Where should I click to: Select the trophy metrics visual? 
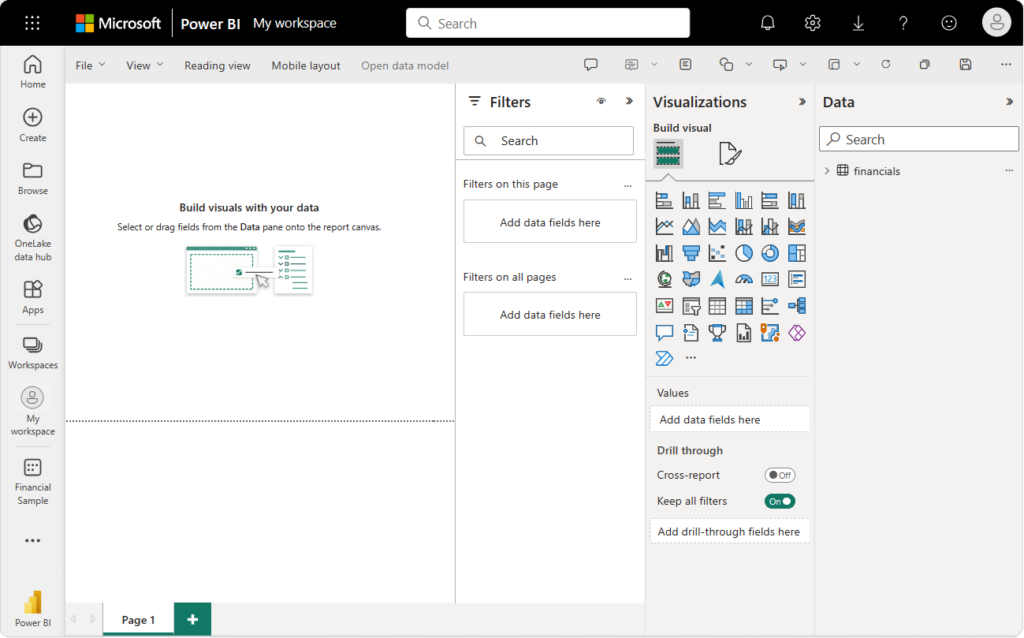[717, 333]
